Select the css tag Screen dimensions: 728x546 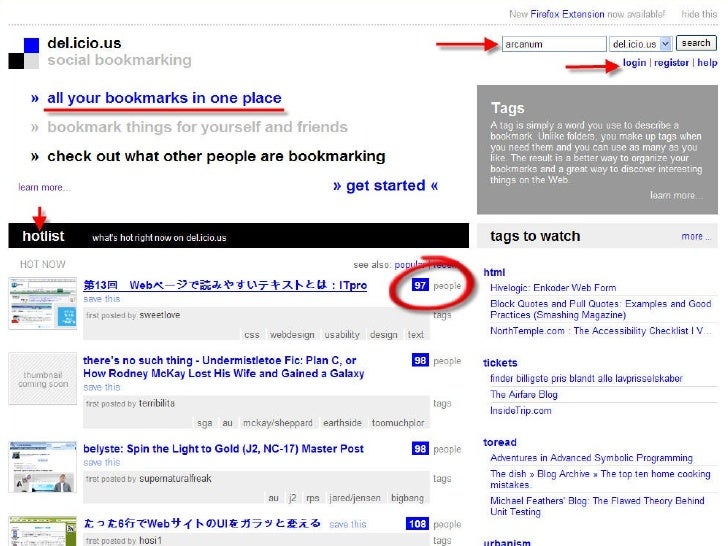252,335
